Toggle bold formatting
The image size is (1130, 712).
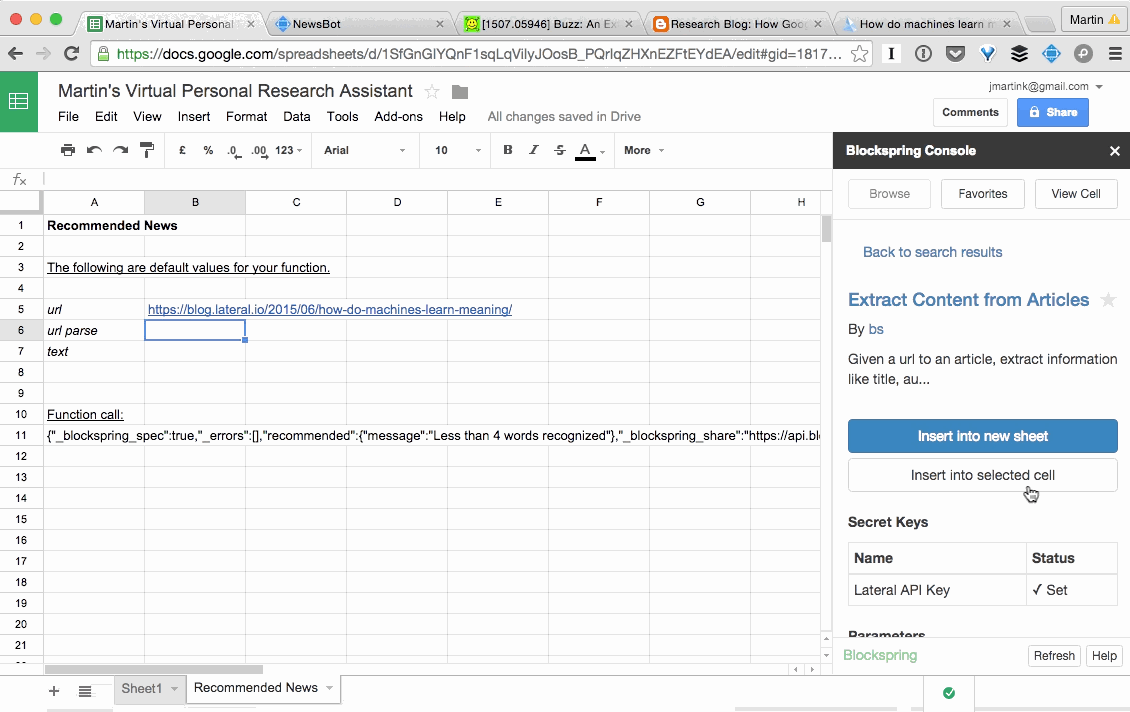pos(508,150)
